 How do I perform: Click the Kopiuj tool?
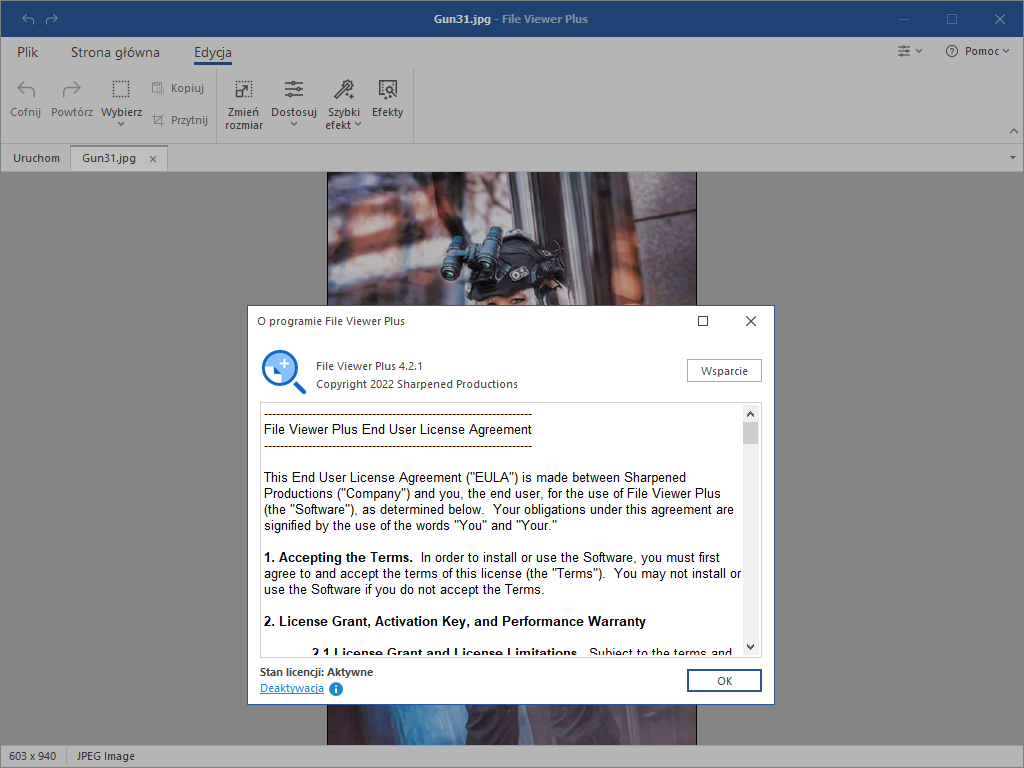coord(178,88)
